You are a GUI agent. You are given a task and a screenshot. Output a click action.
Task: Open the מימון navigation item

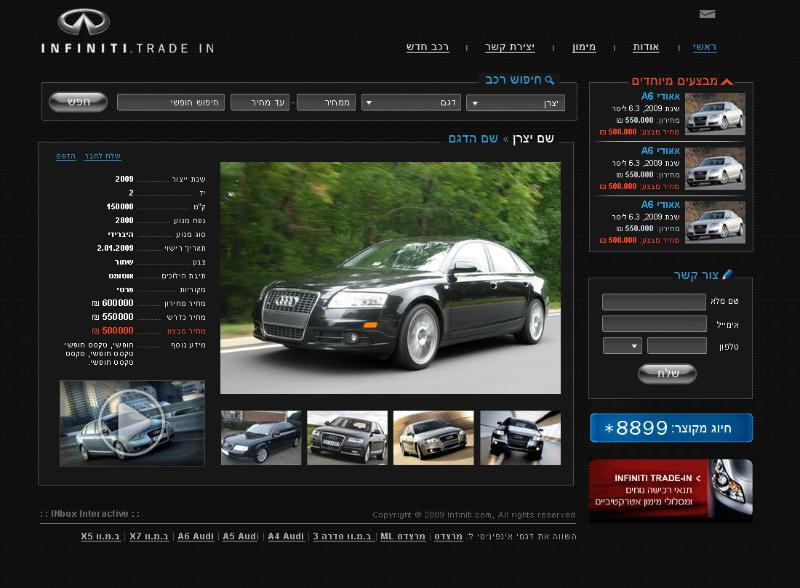(584, 47)
